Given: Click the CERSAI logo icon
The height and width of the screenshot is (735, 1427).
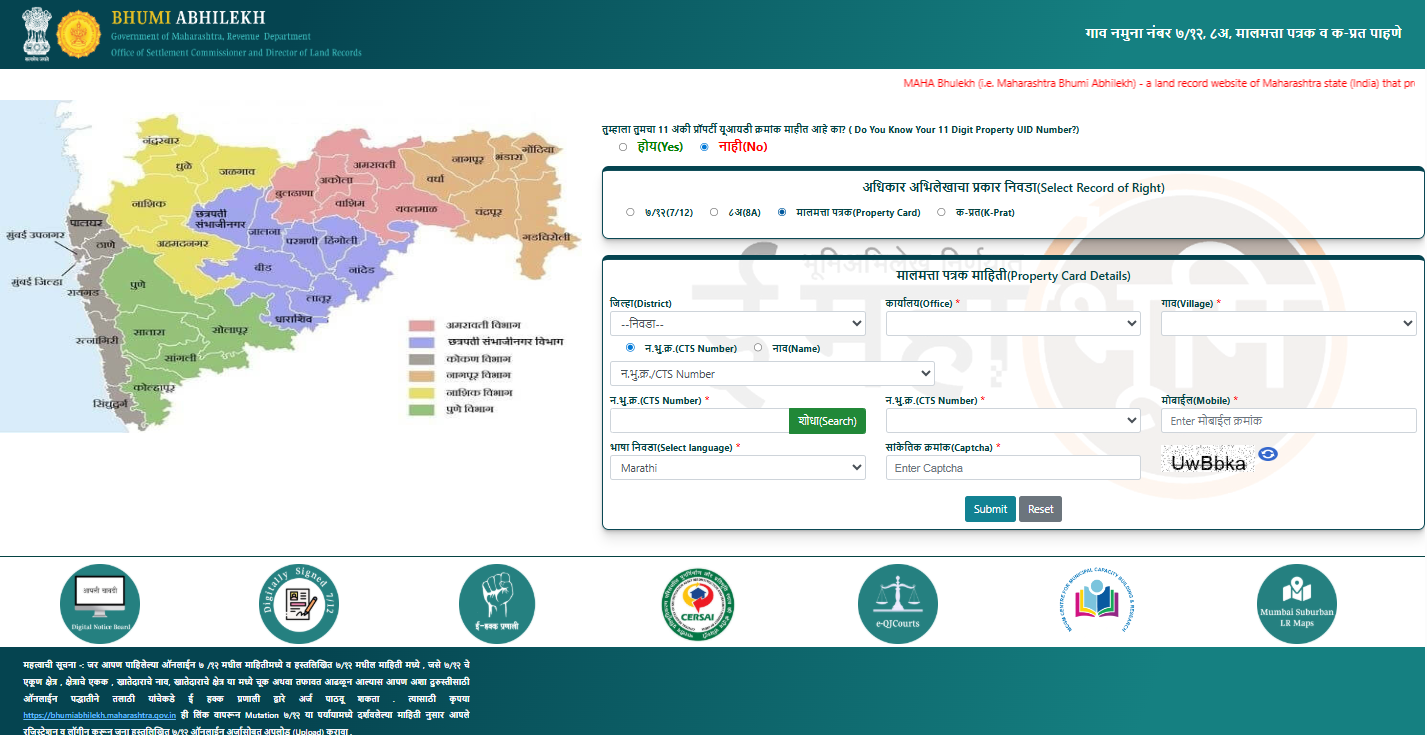Looking at the screenshot, I should [698, 604].
